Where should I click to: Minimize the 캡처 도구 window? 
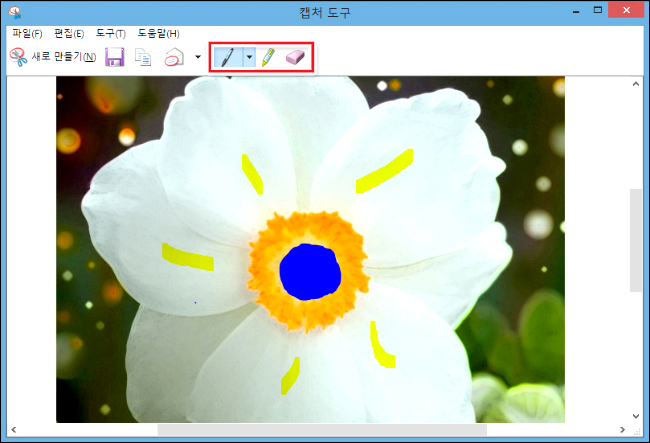coord(576,11)
